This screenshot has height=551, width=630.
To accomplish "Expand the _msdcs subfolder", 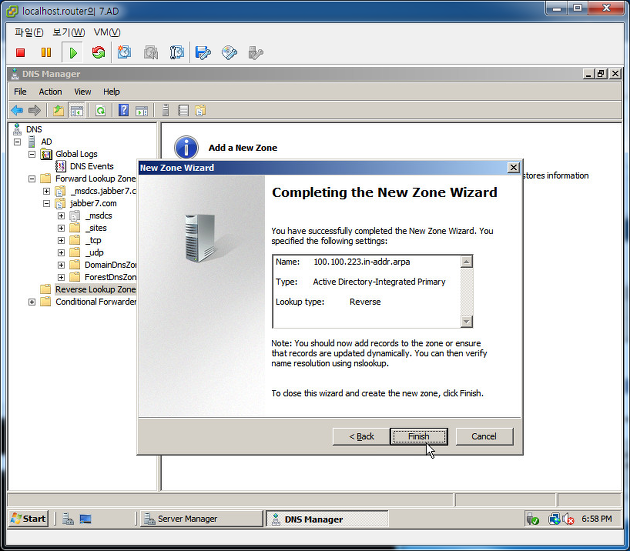I will point(61,216).
